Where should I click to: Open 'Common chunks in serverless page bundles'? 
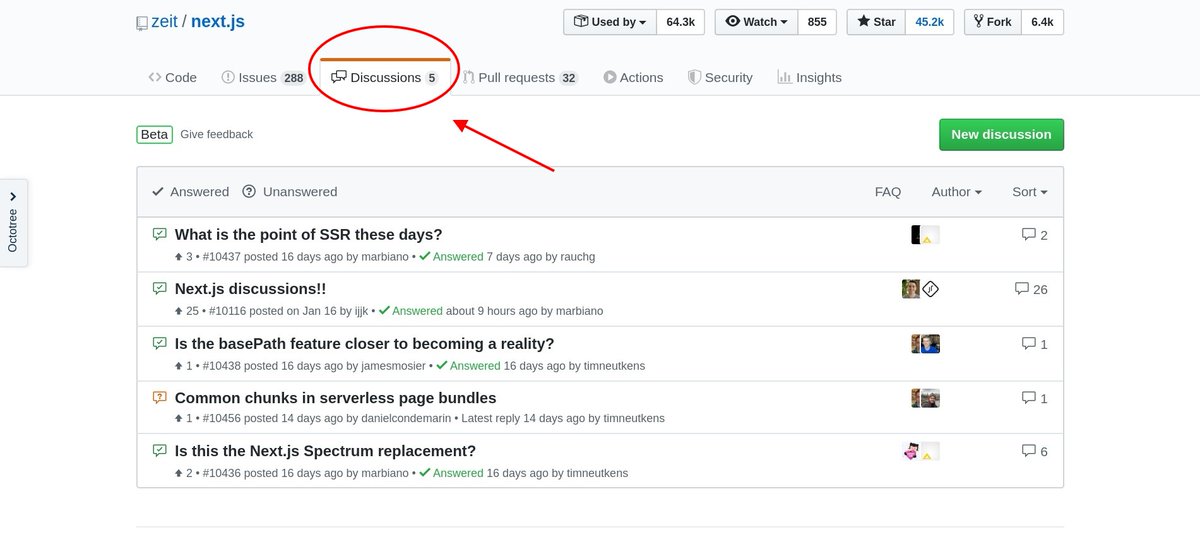point(335,397)
